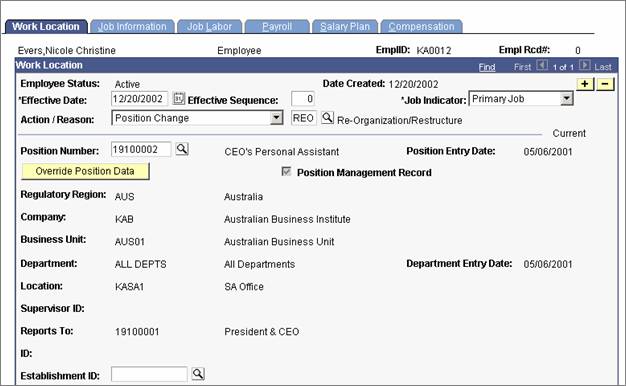Click the reason code lookup magnifier

click(x=327, y=118)
